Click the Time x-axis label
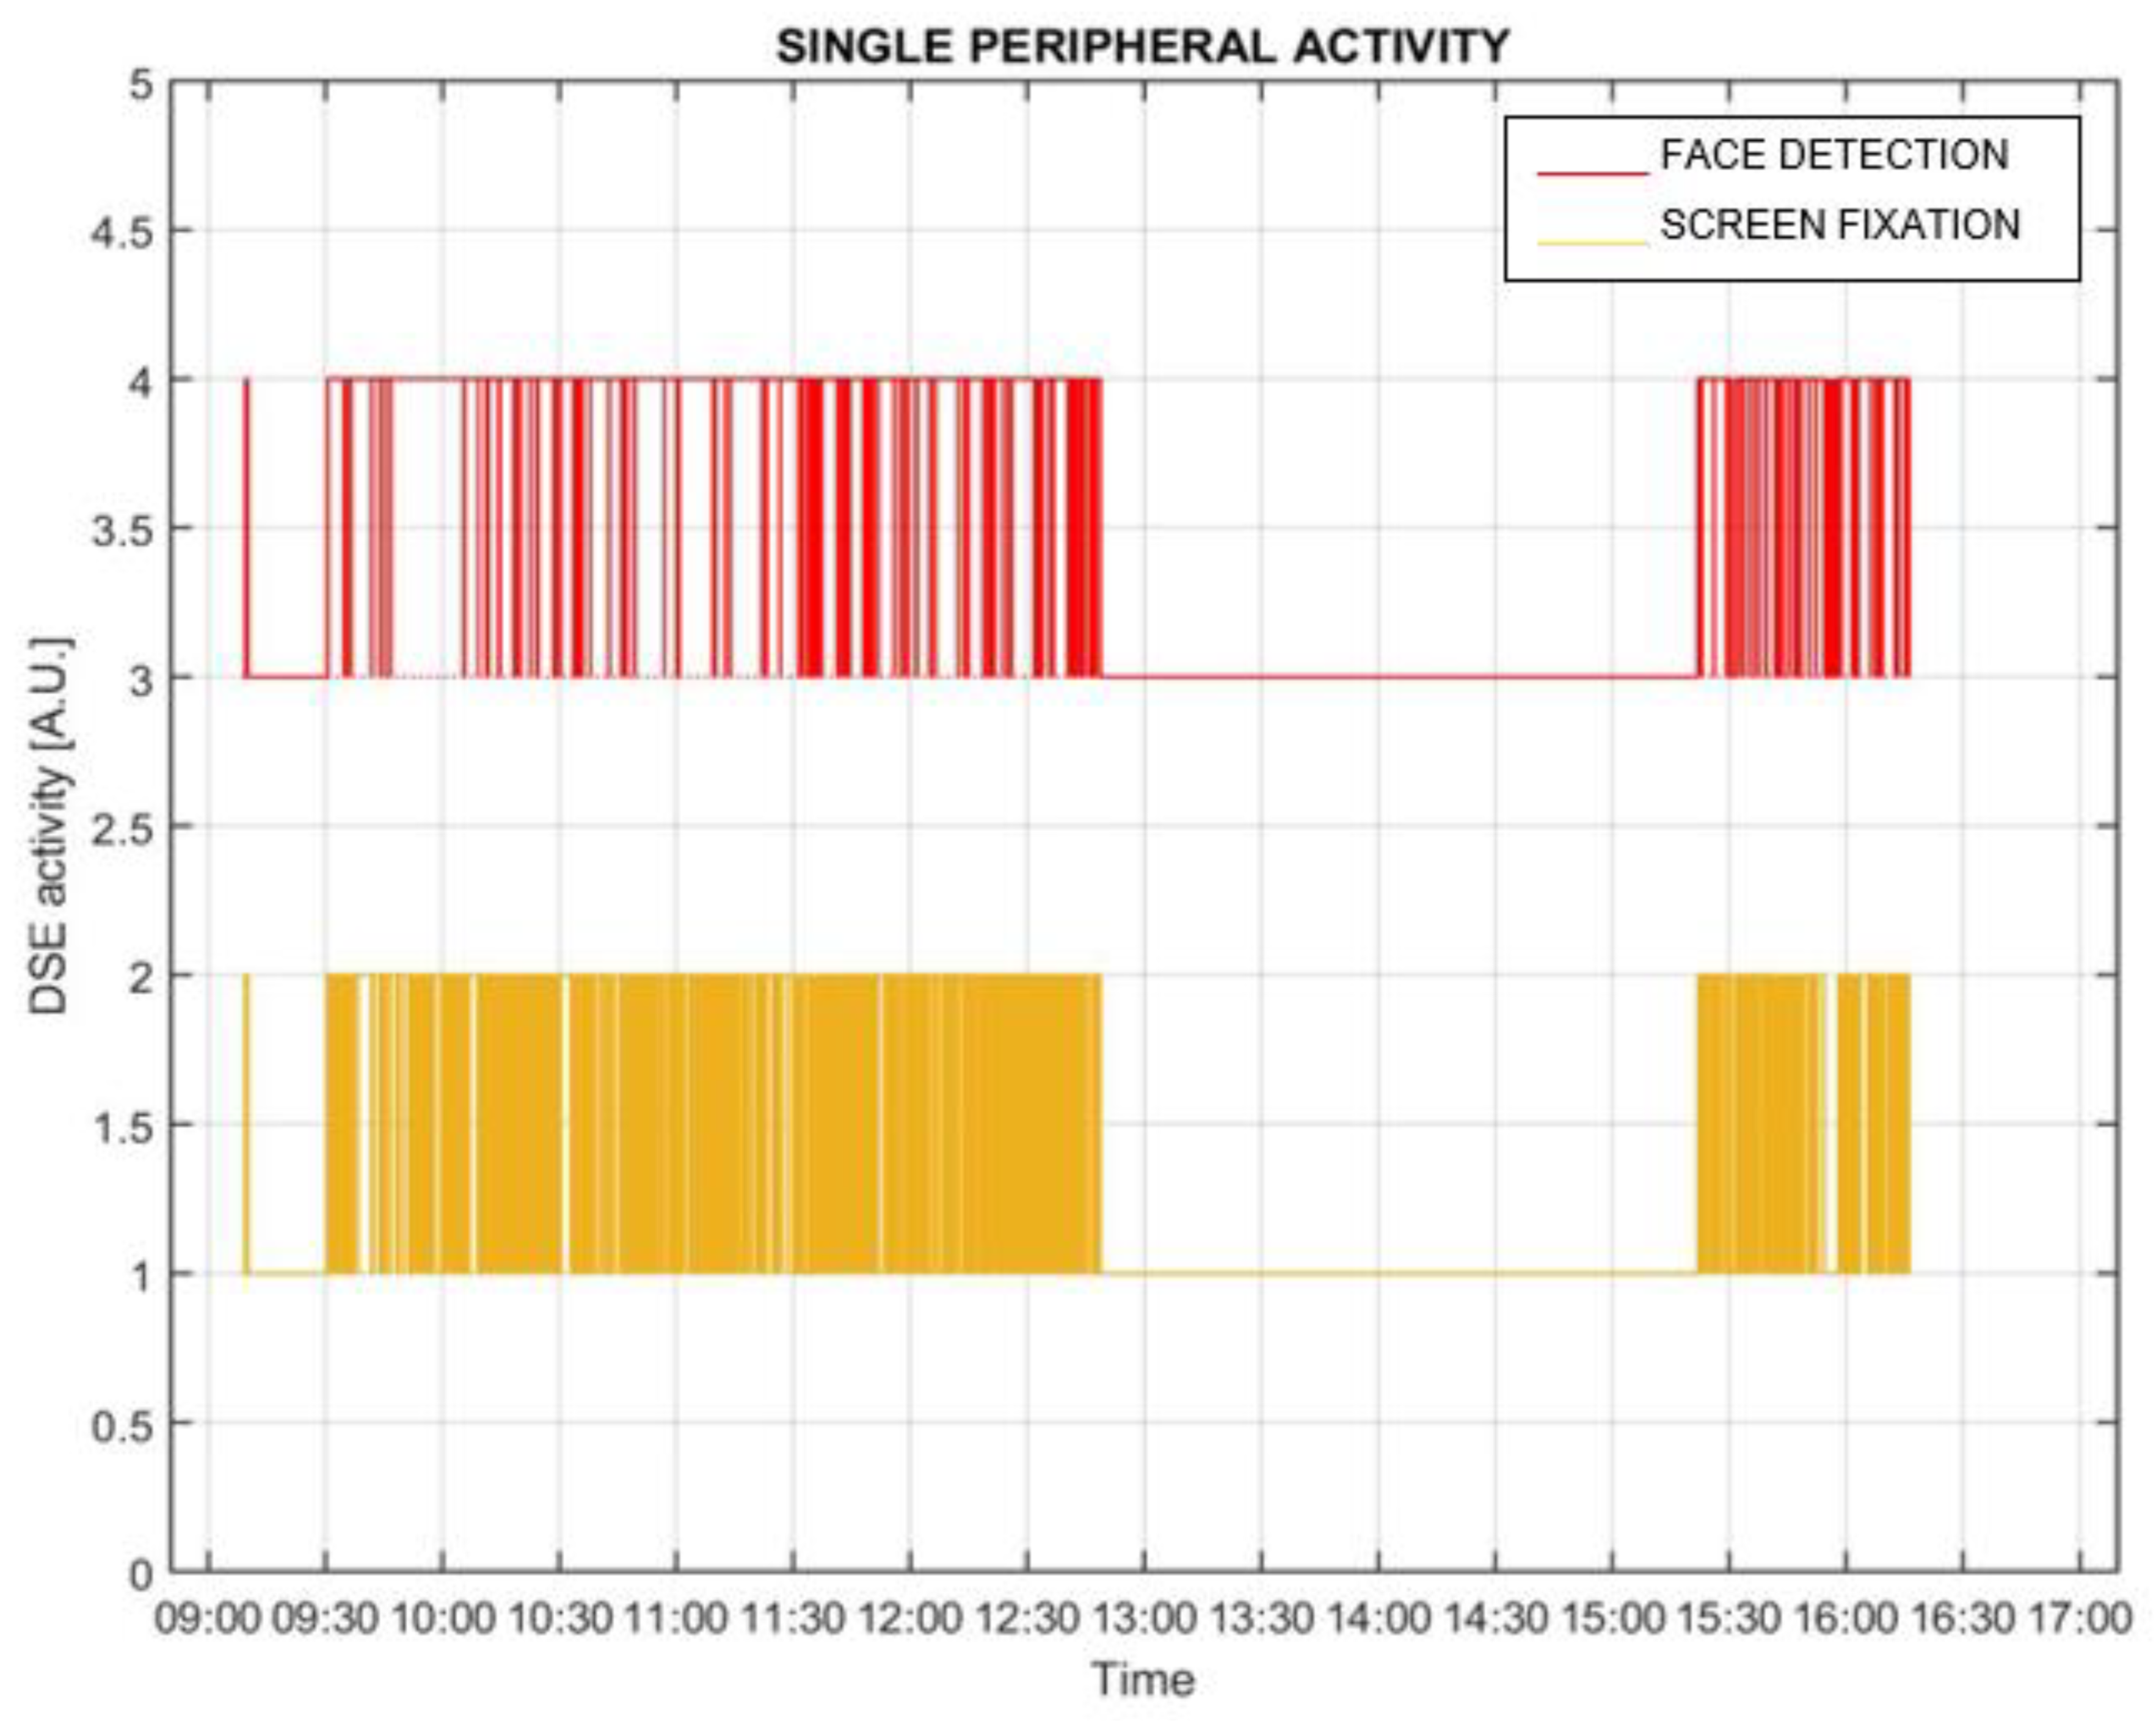The height and width of the screenshot is (1721, 2156). (1143, 1679)
